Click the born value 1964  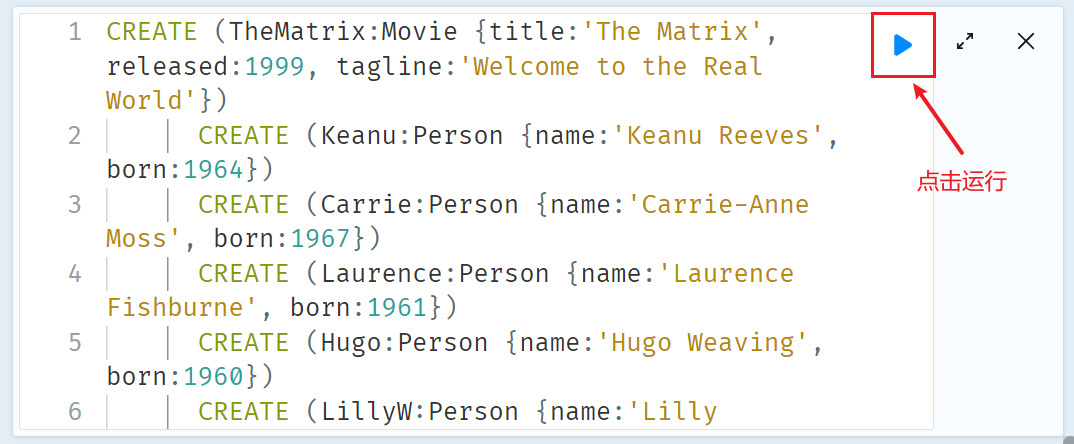[214, 170]
